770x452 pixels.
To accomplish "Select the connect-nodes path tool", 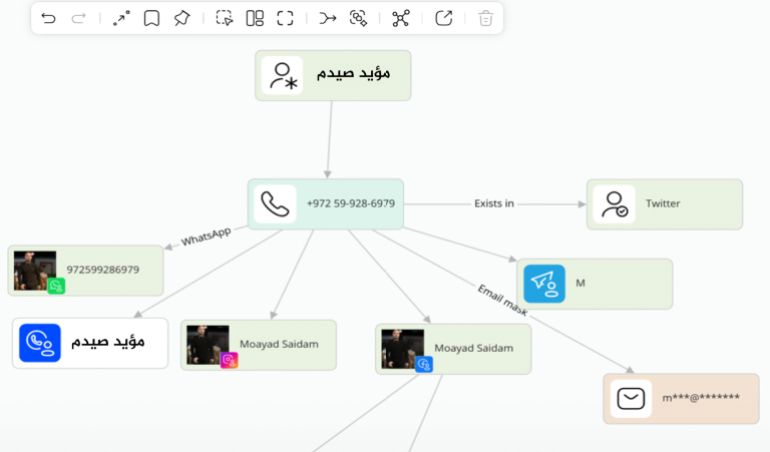I will point(121,18).
